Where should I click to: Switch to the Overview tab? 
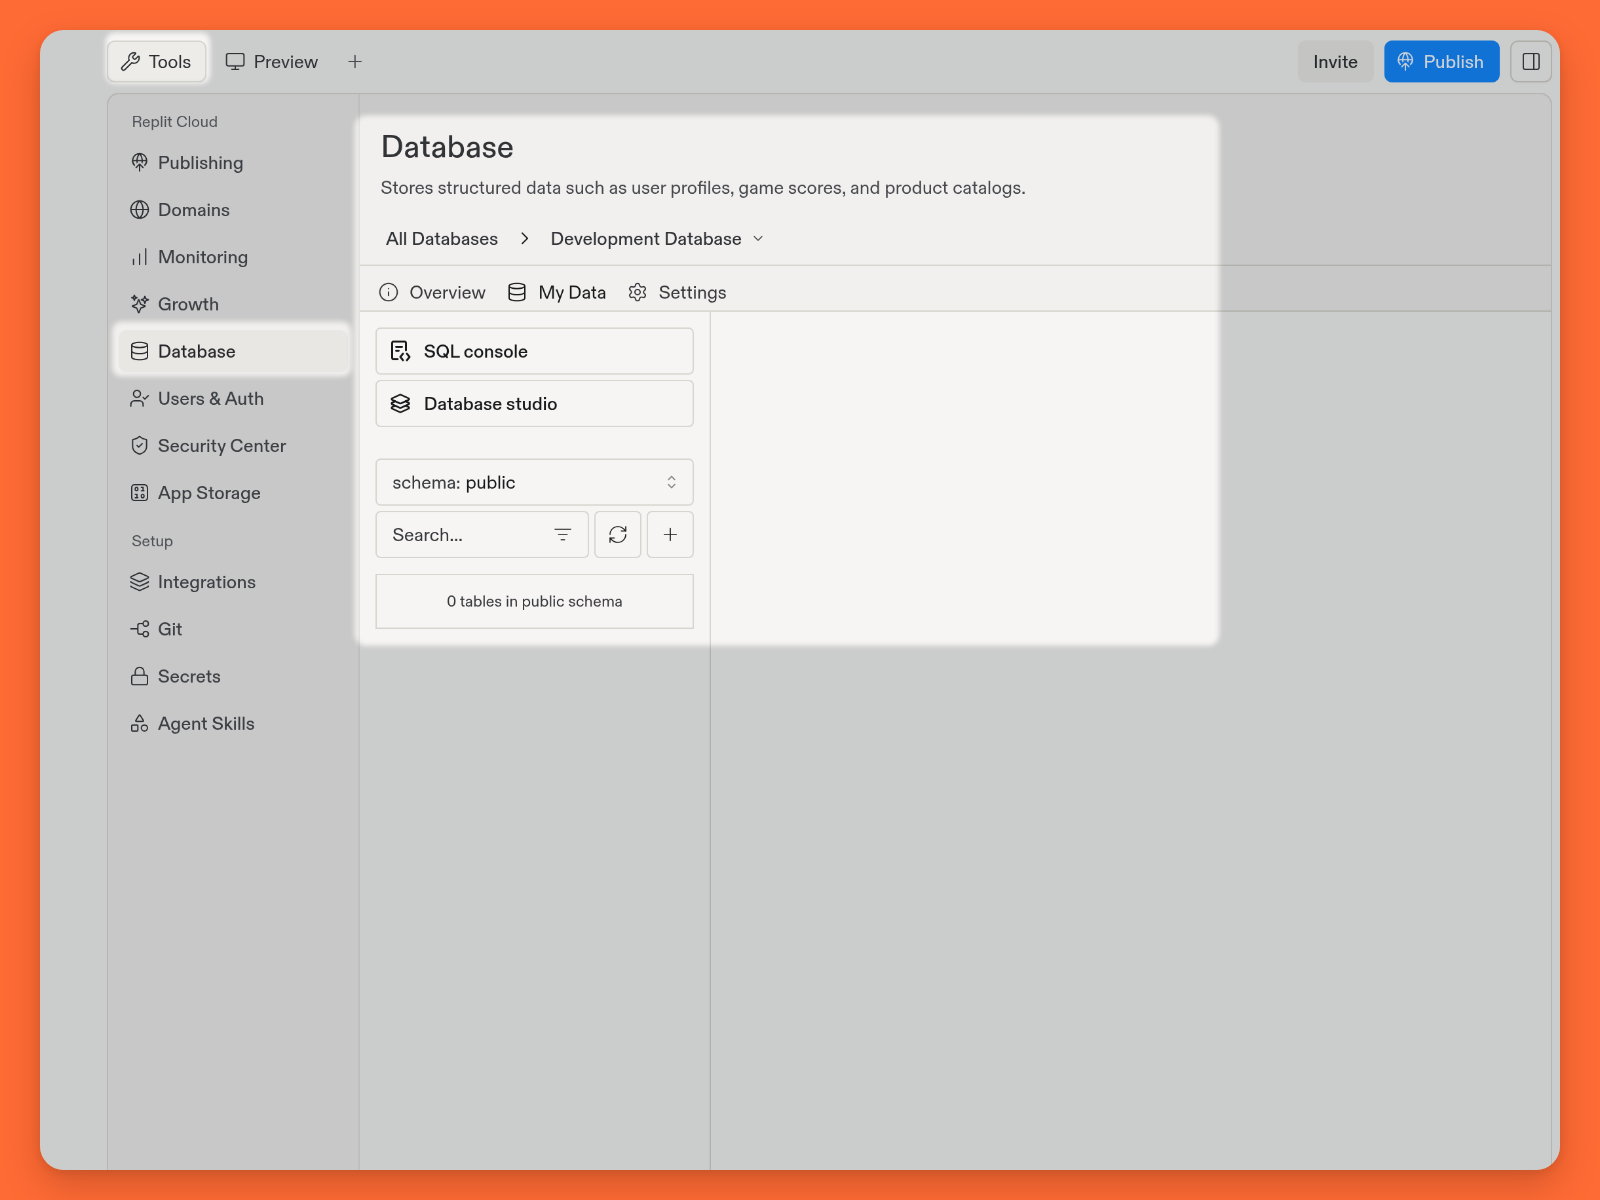(x=432, y=293)
